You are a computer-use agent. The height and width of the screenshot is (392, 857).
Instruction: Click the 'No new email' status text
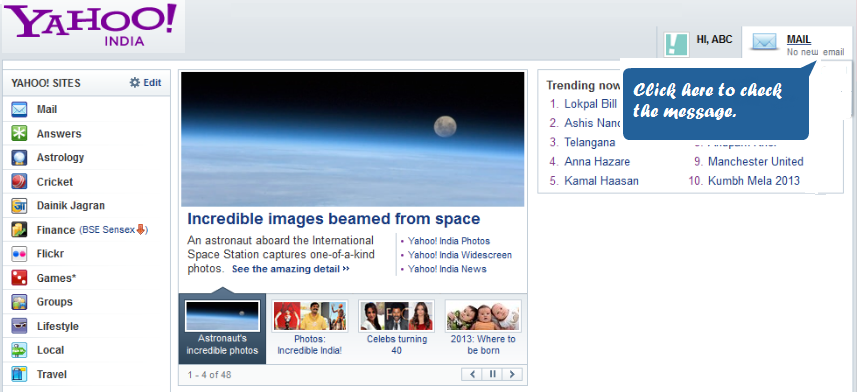[815, 52]
